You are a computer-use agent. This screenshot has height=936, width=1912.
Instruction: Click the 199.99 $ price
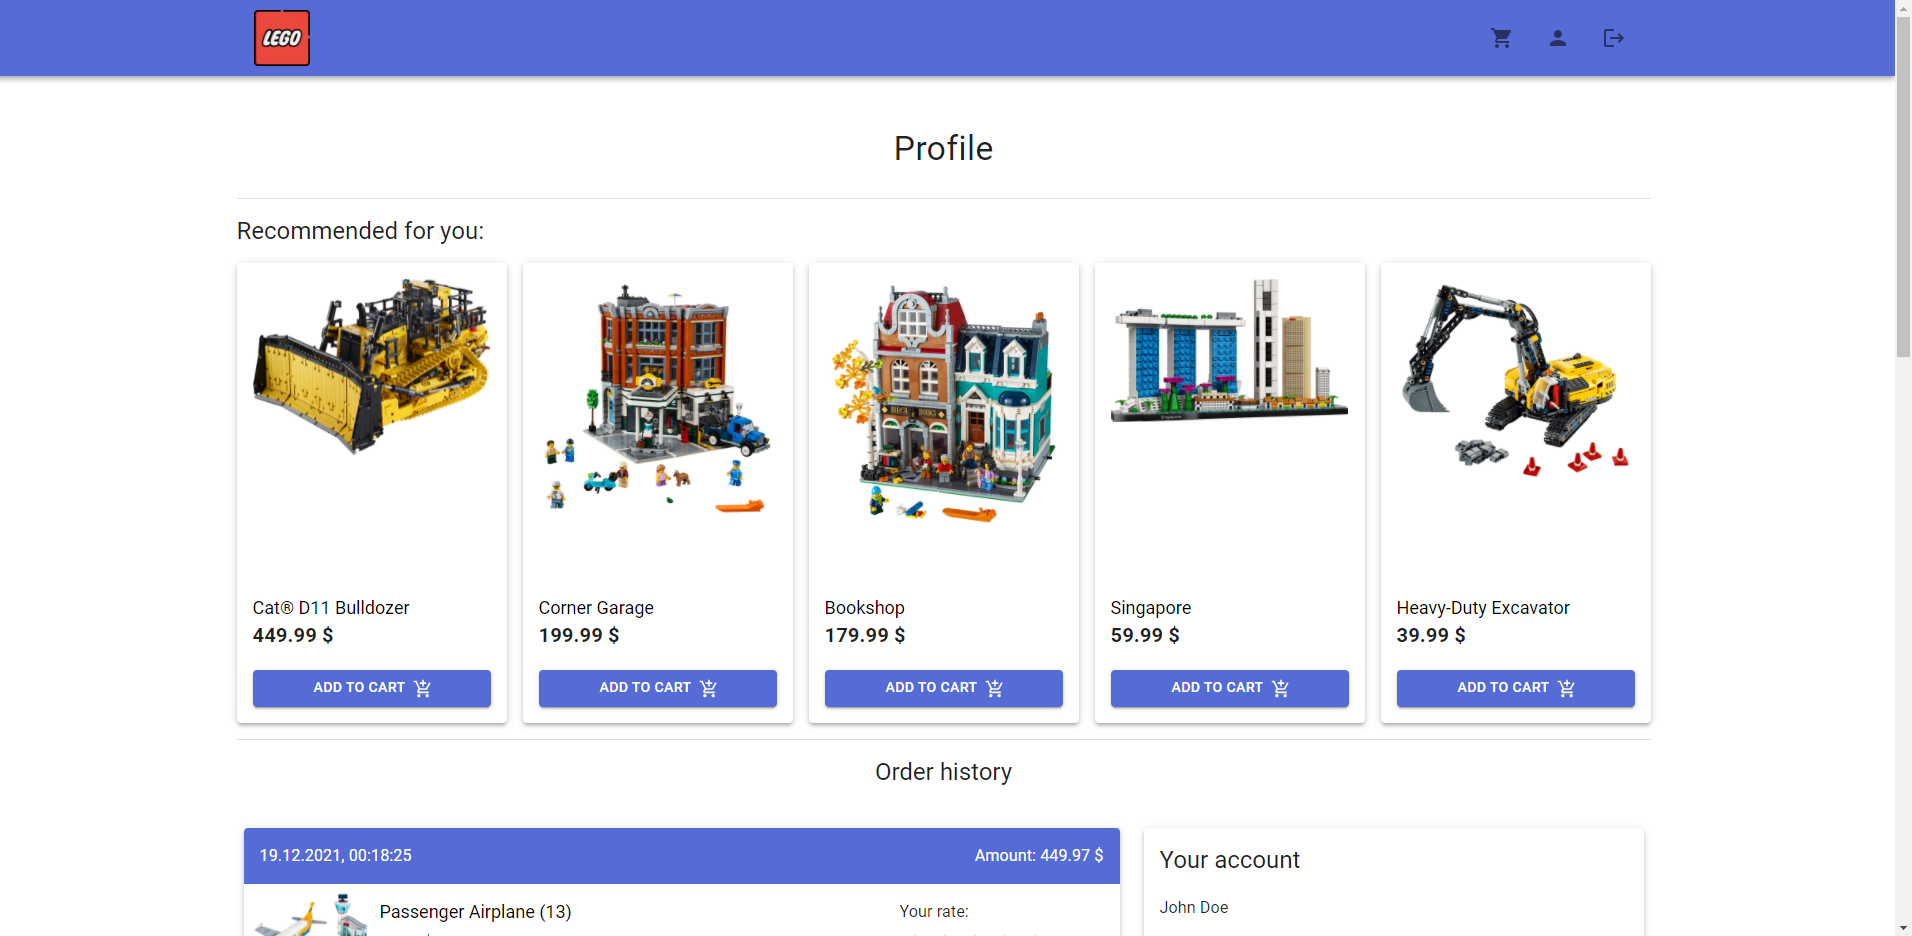579,635
